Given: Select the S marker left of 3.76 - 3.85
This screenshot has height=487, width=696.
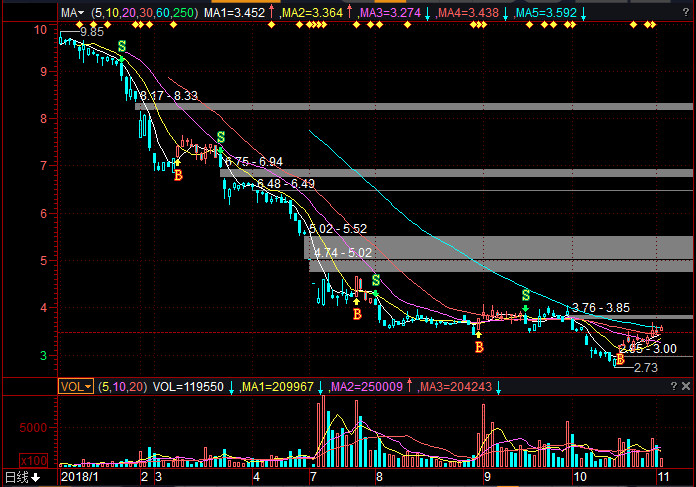Looking at the screenshot, I should [x=525, y=295].
